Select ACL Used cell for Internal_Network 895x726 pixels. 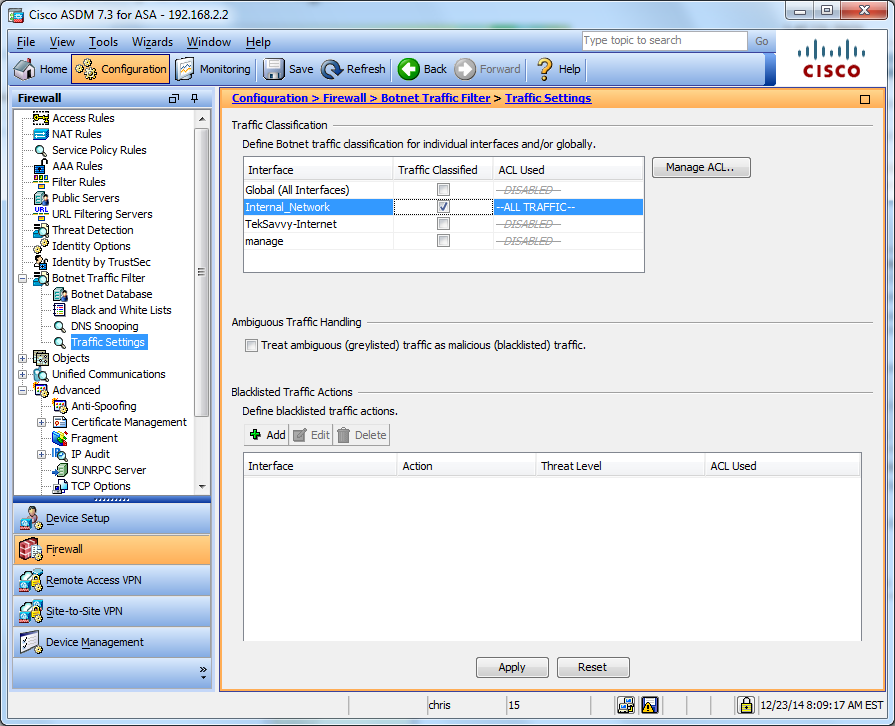point(569,207)
